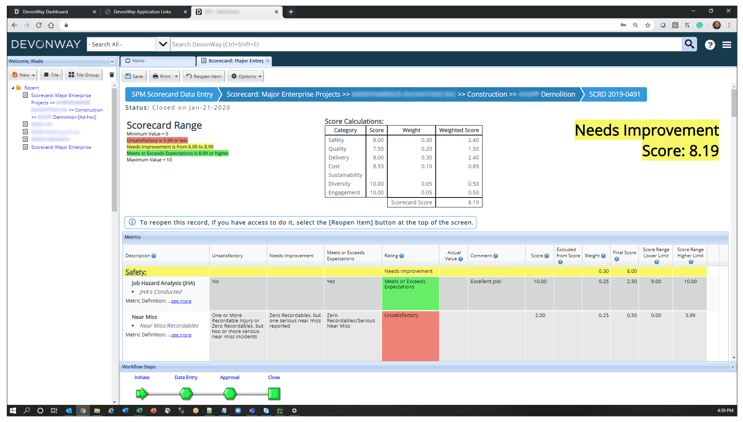The height and width of the screenshot is (422, 743).
Task: Close the Scorecard: Major Enterprise tab
Action: tap(268, 61)
